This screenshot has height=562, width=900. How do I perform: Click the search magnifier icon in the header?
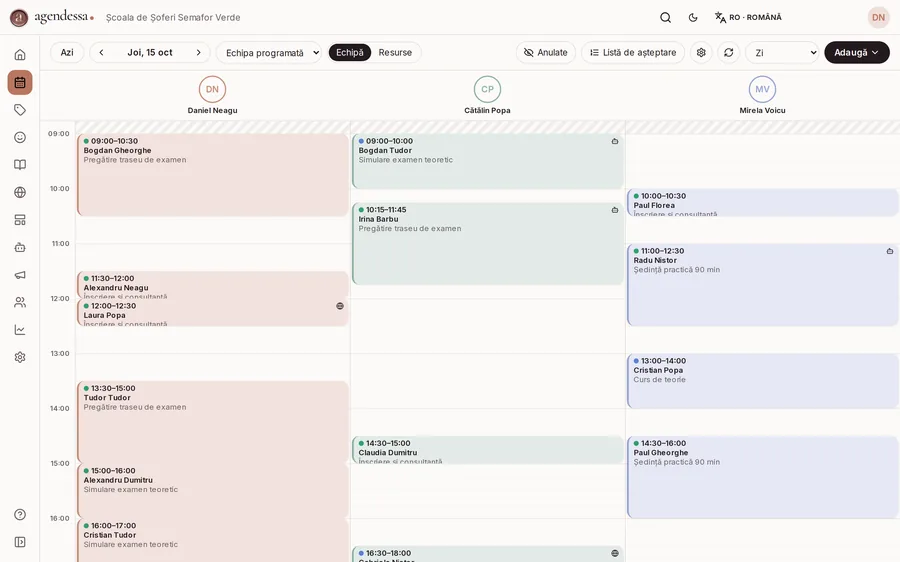click(665, 17)
